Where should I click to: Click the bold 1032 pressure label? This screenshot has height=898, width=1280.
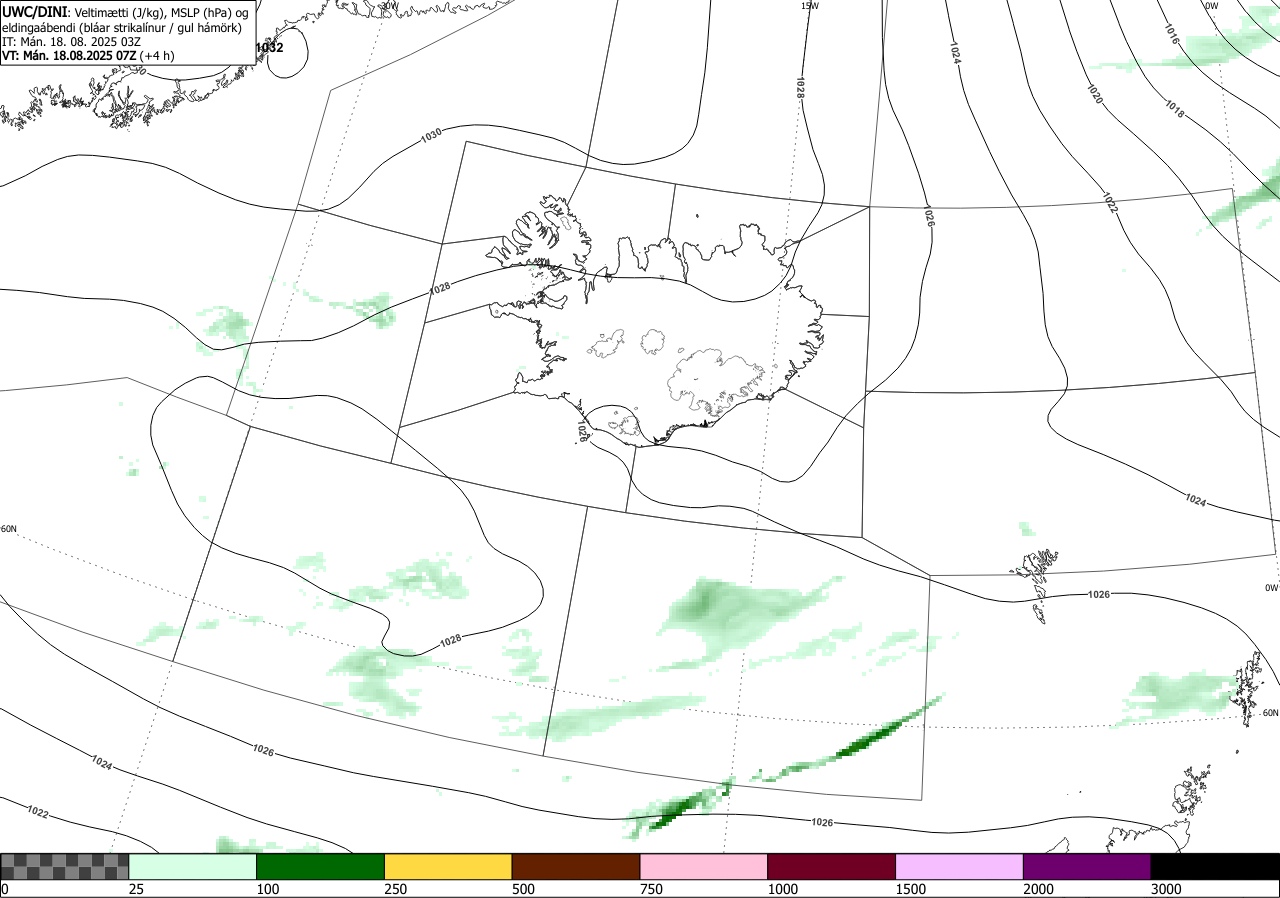click(x=269, y=47)
